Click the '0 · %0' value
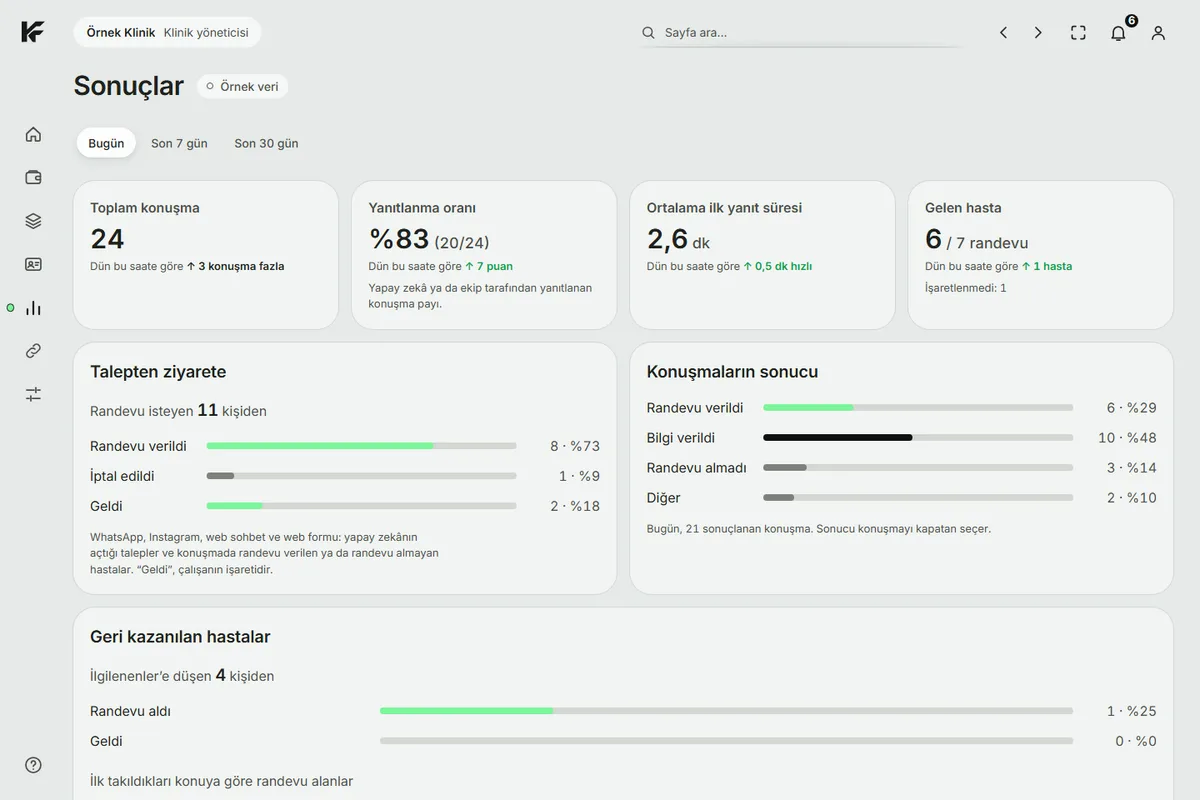Viewport: 1200px width, 800px height. (1135, 741)
